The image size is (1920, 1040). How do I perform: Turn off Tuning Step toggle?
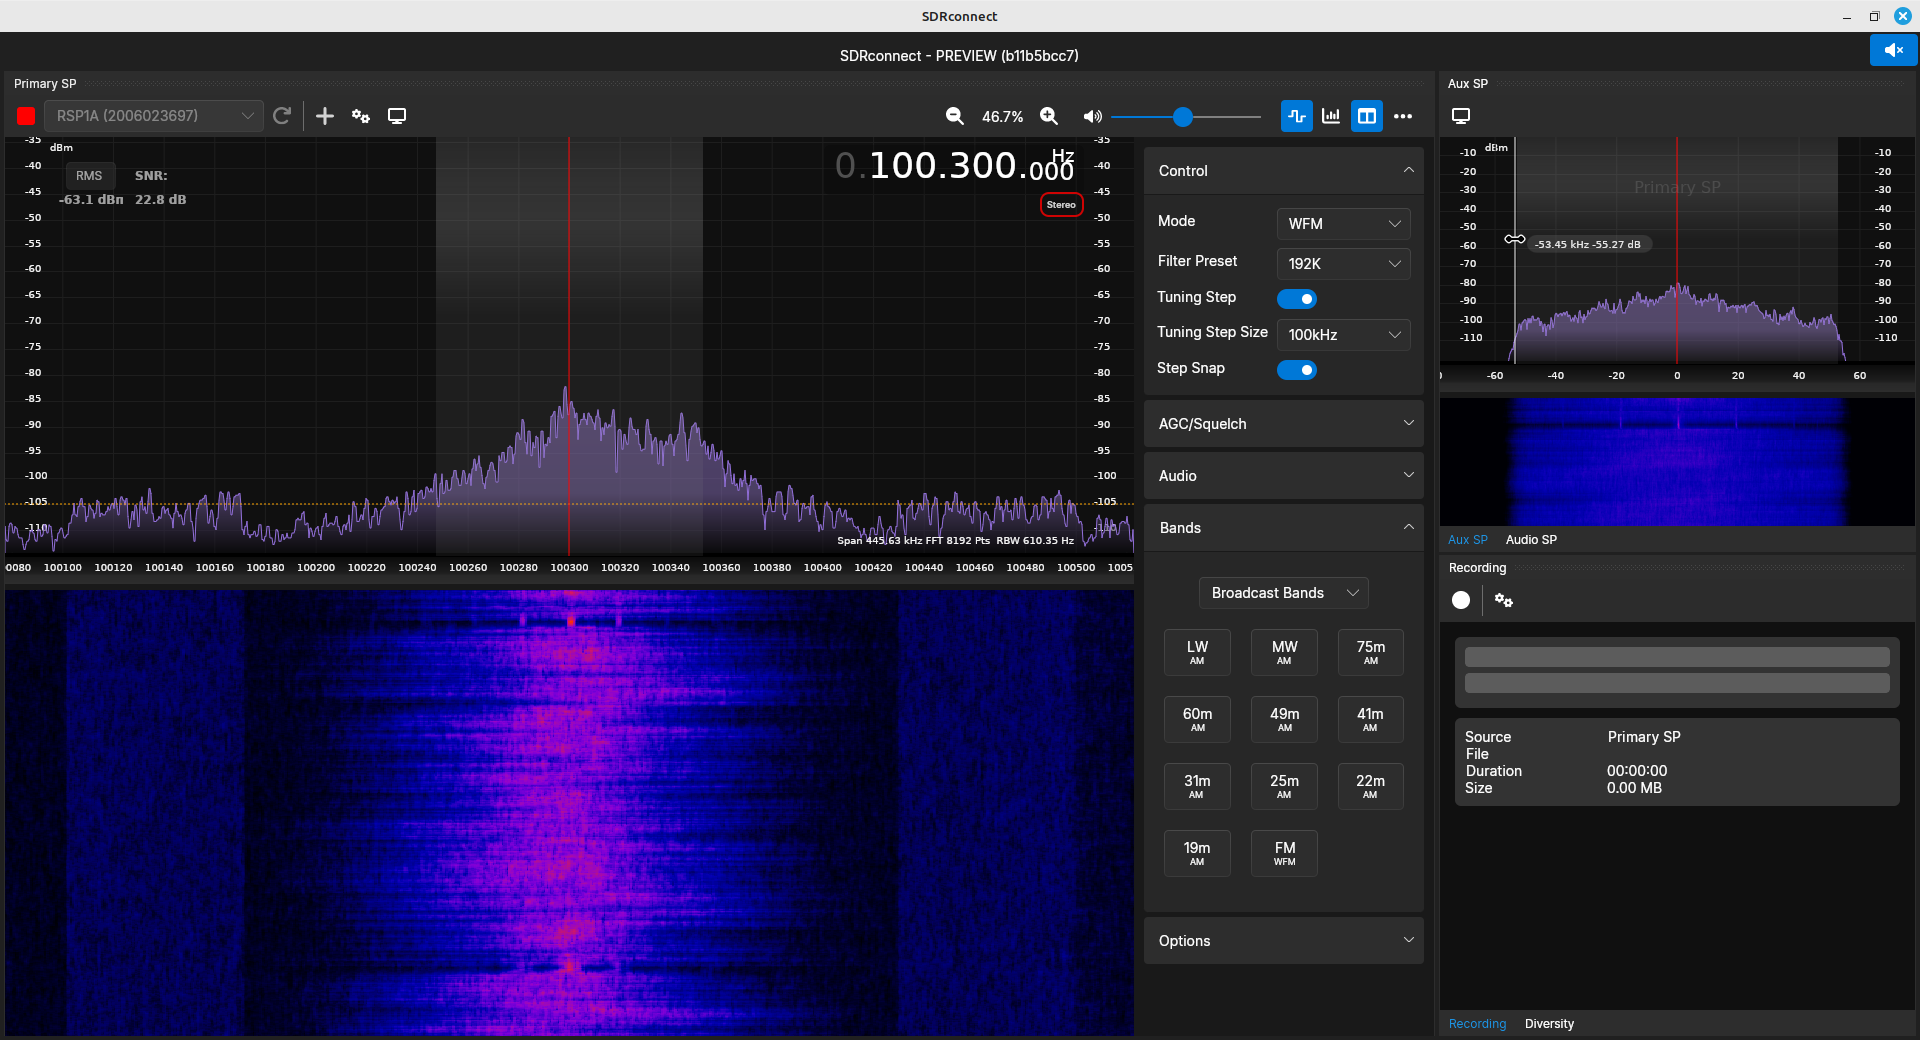click(1297, 299)
